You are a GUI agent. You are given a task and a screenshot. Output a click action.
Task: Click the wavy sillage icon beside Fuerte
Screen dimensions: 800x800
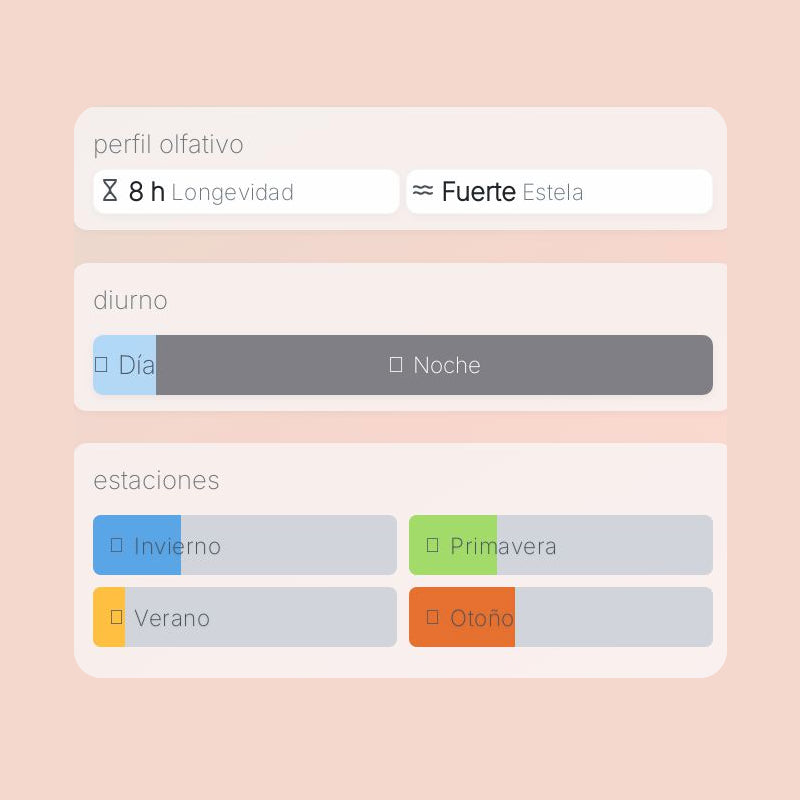coord(423,191)
